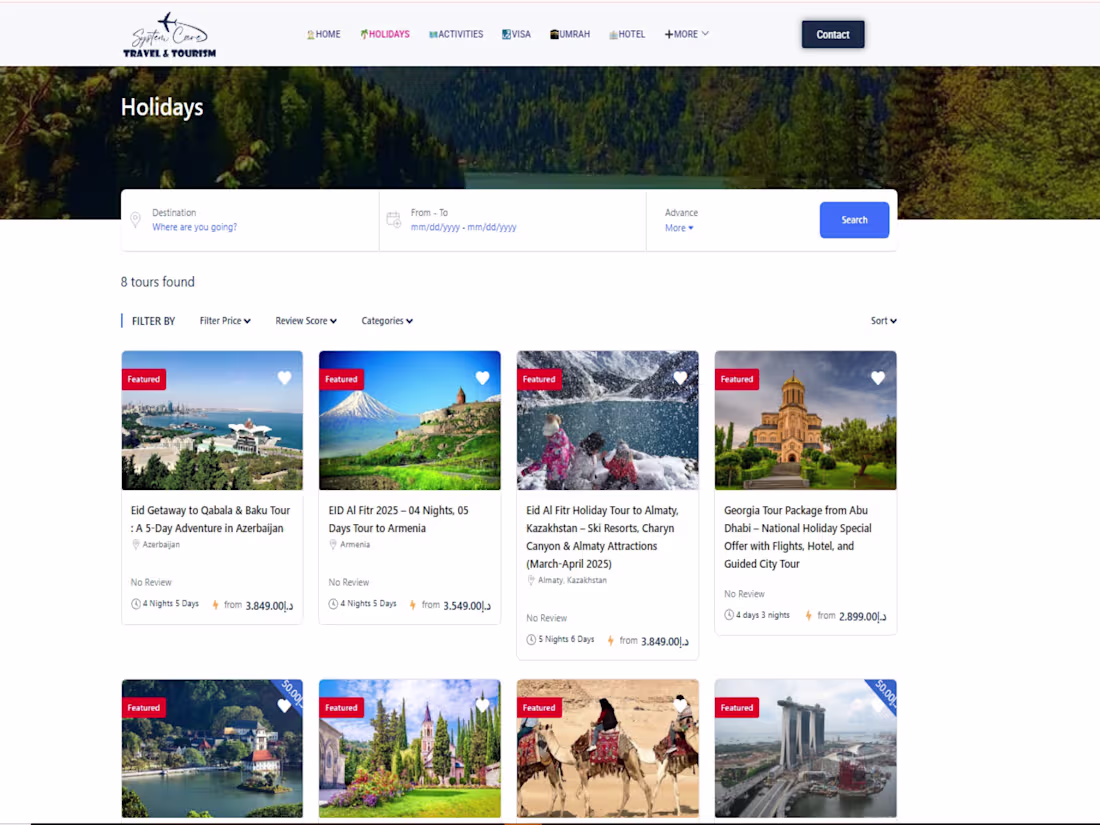Toggle the heart on the Armenia tour card

pos(482,378)
